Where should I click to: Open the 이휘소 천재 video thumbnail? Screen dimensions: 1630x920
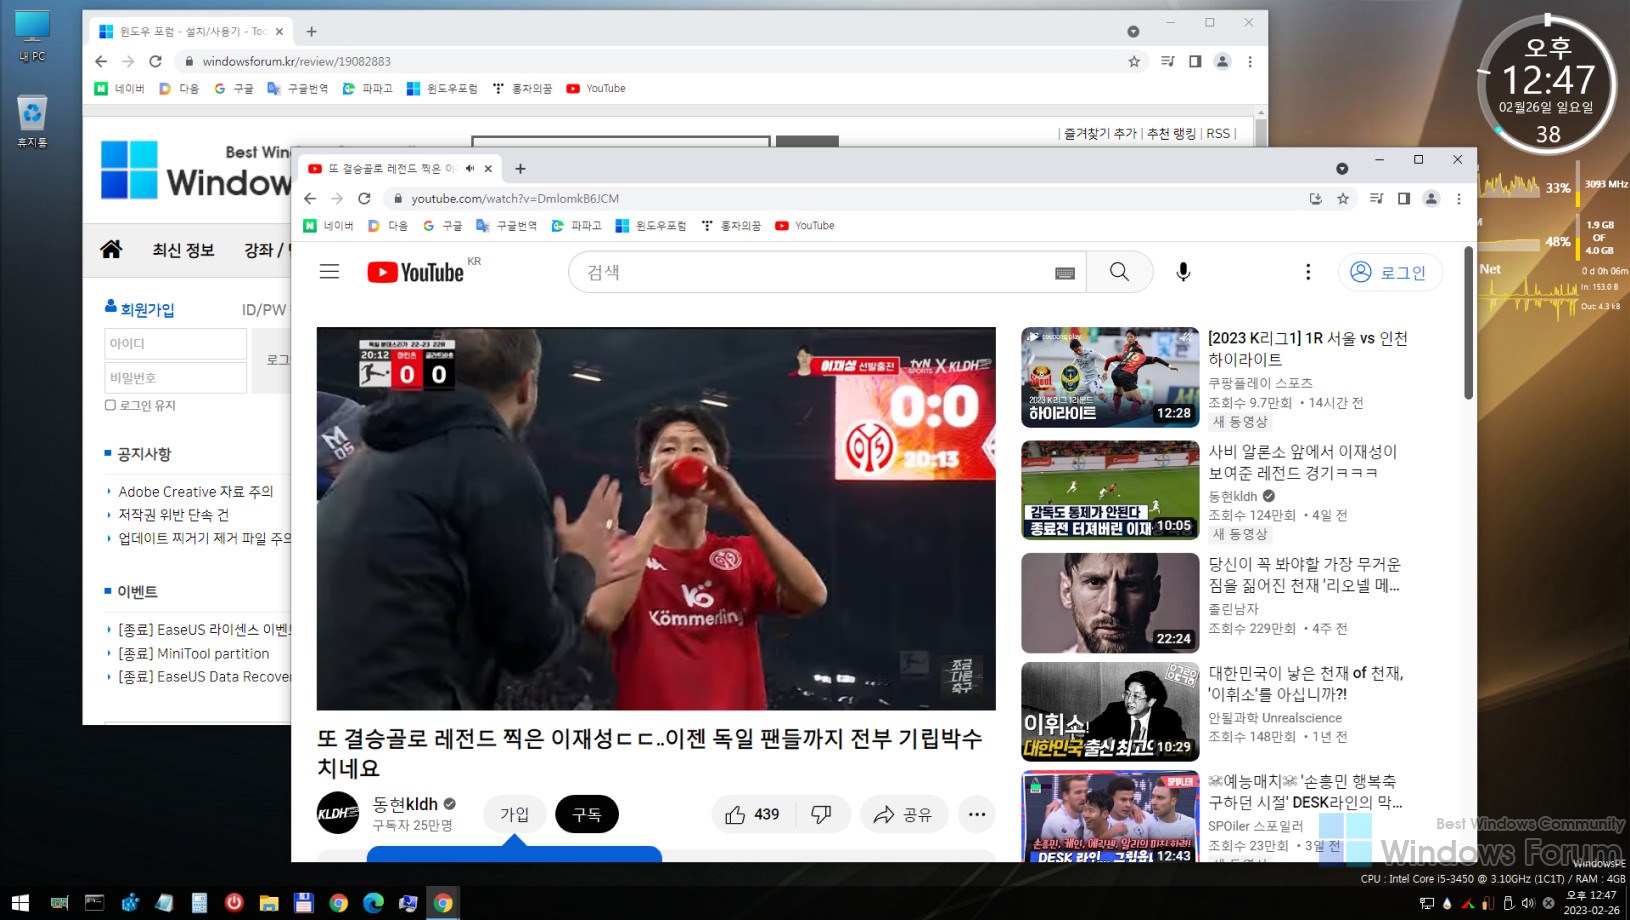point(1110,711)
